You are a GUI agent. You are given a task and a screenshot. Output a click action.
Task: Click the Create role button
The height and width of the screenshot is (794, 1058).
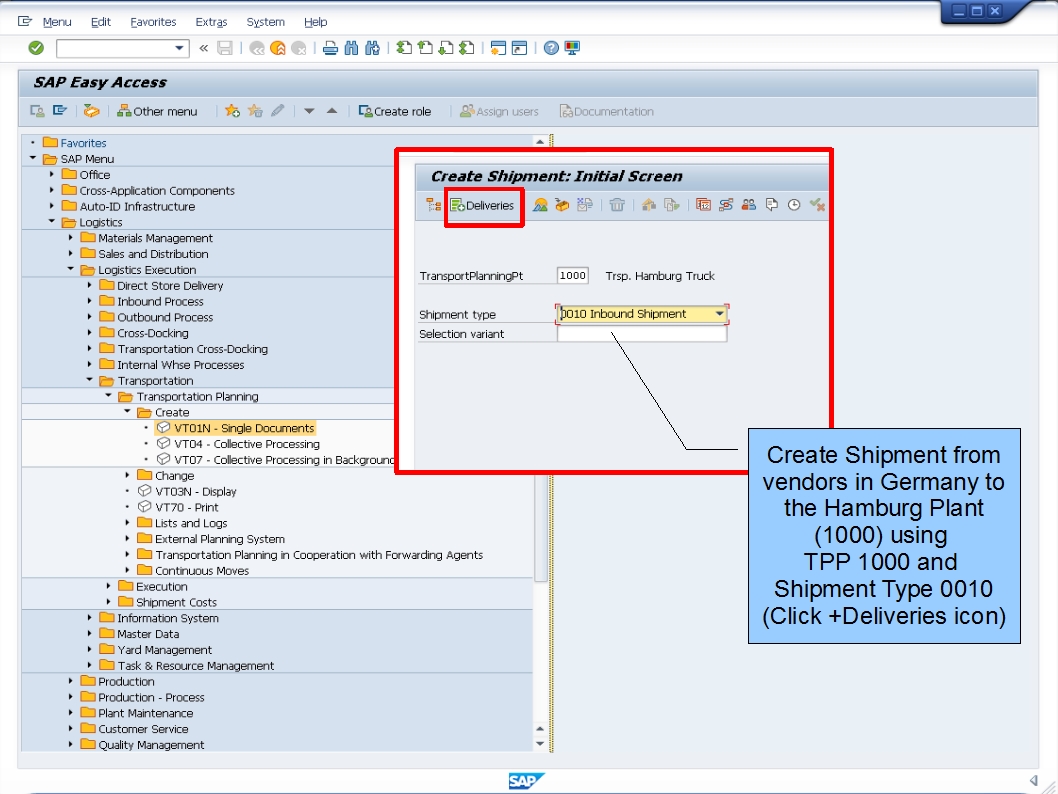click(x=396, y=112)
